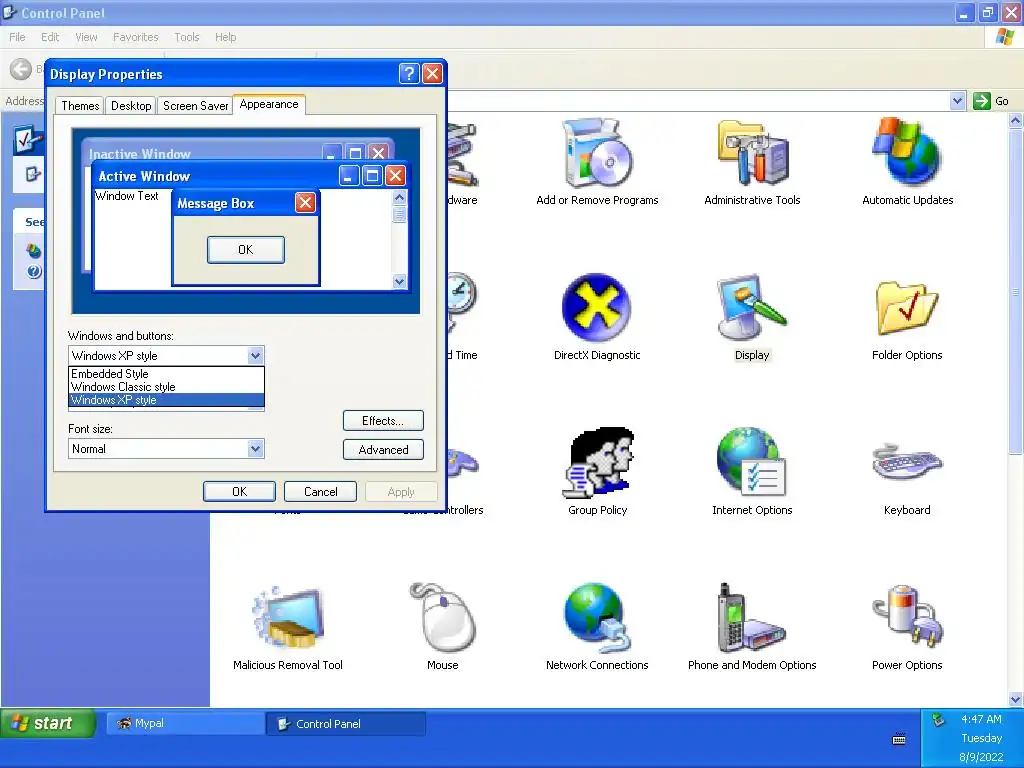
Task: Open the Start menu
Action: [48, 723]
